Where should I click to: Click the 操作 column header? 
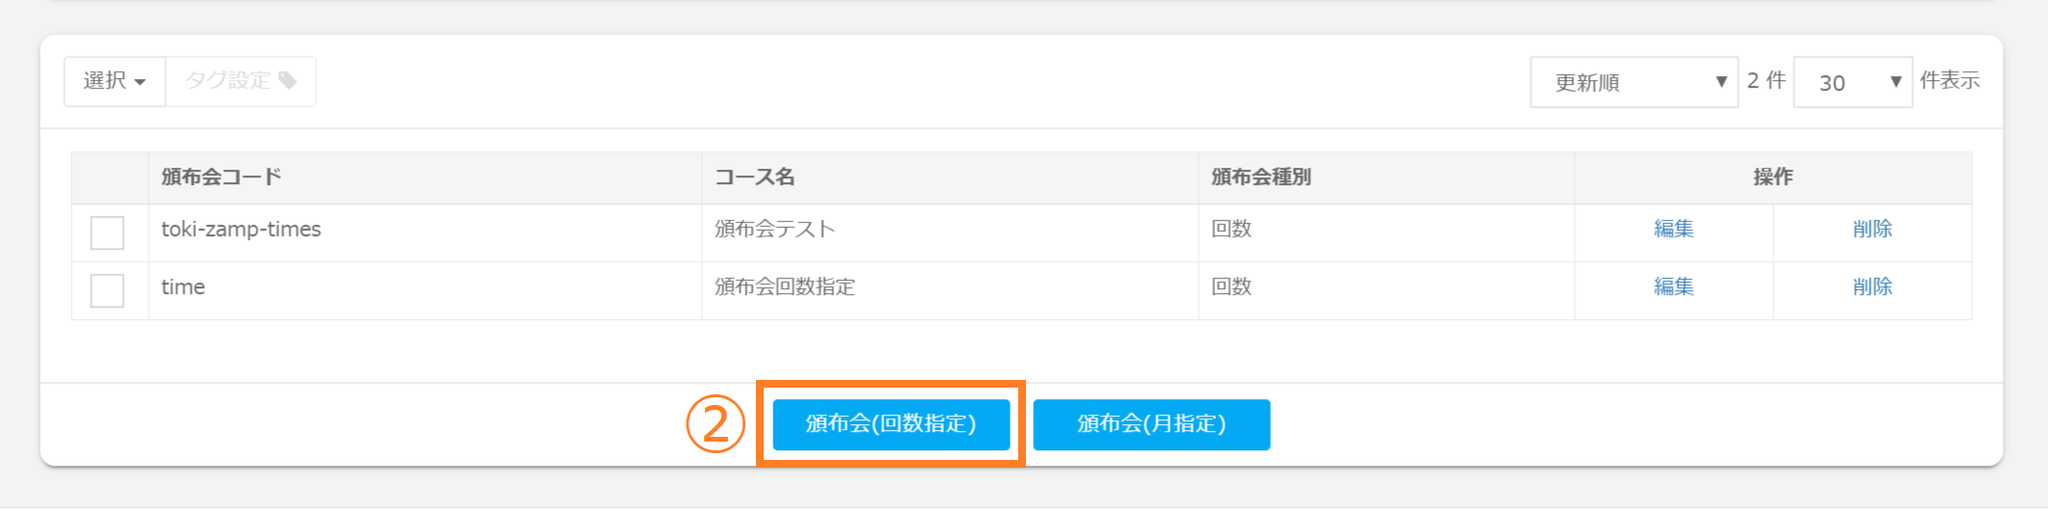[x=1772, y=177]
